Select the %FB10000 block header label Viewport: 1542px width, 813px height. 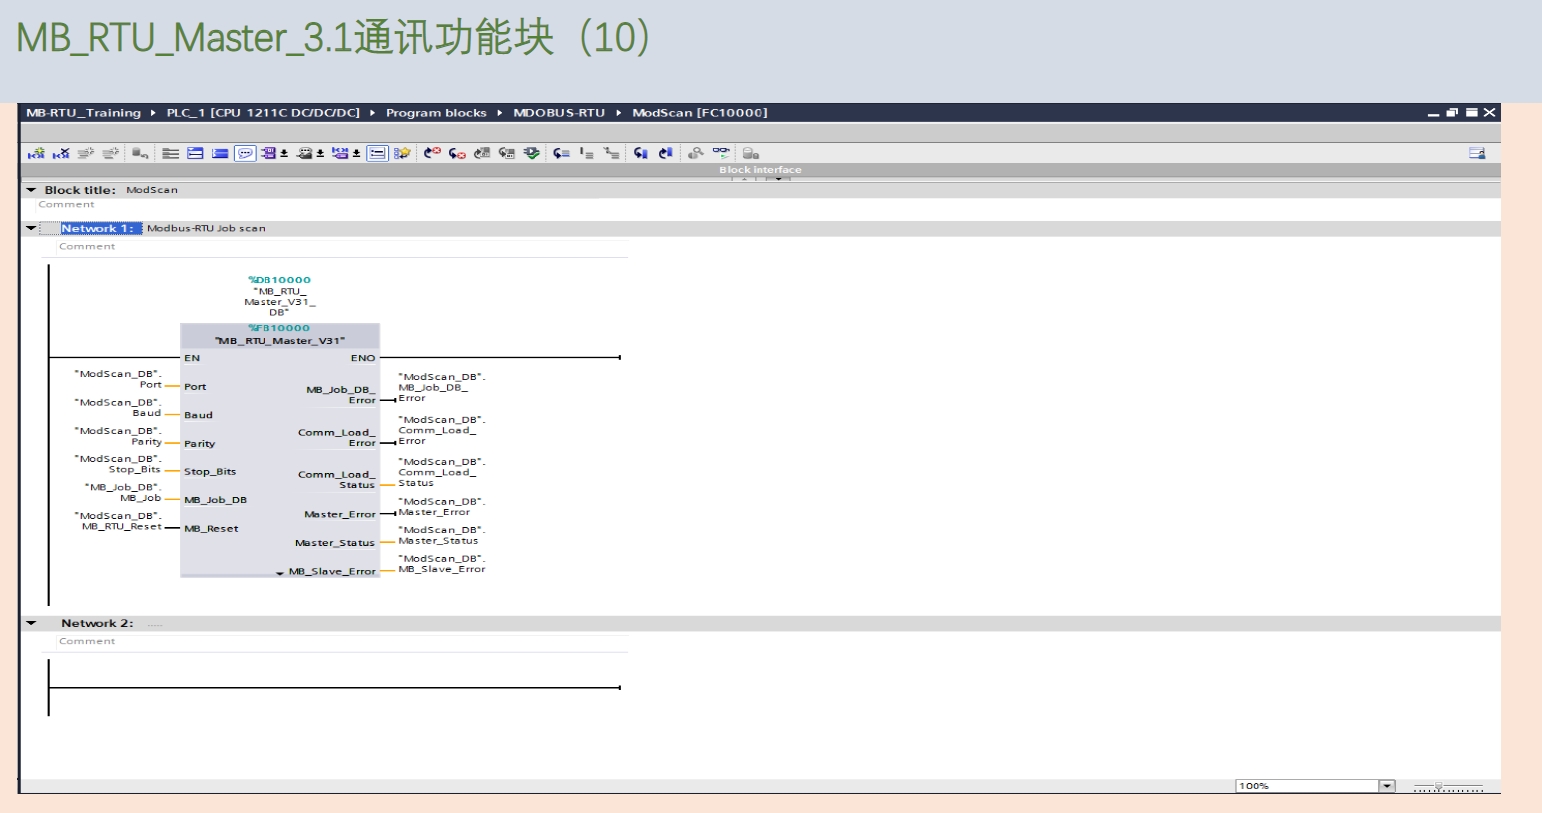pos(280,328)
